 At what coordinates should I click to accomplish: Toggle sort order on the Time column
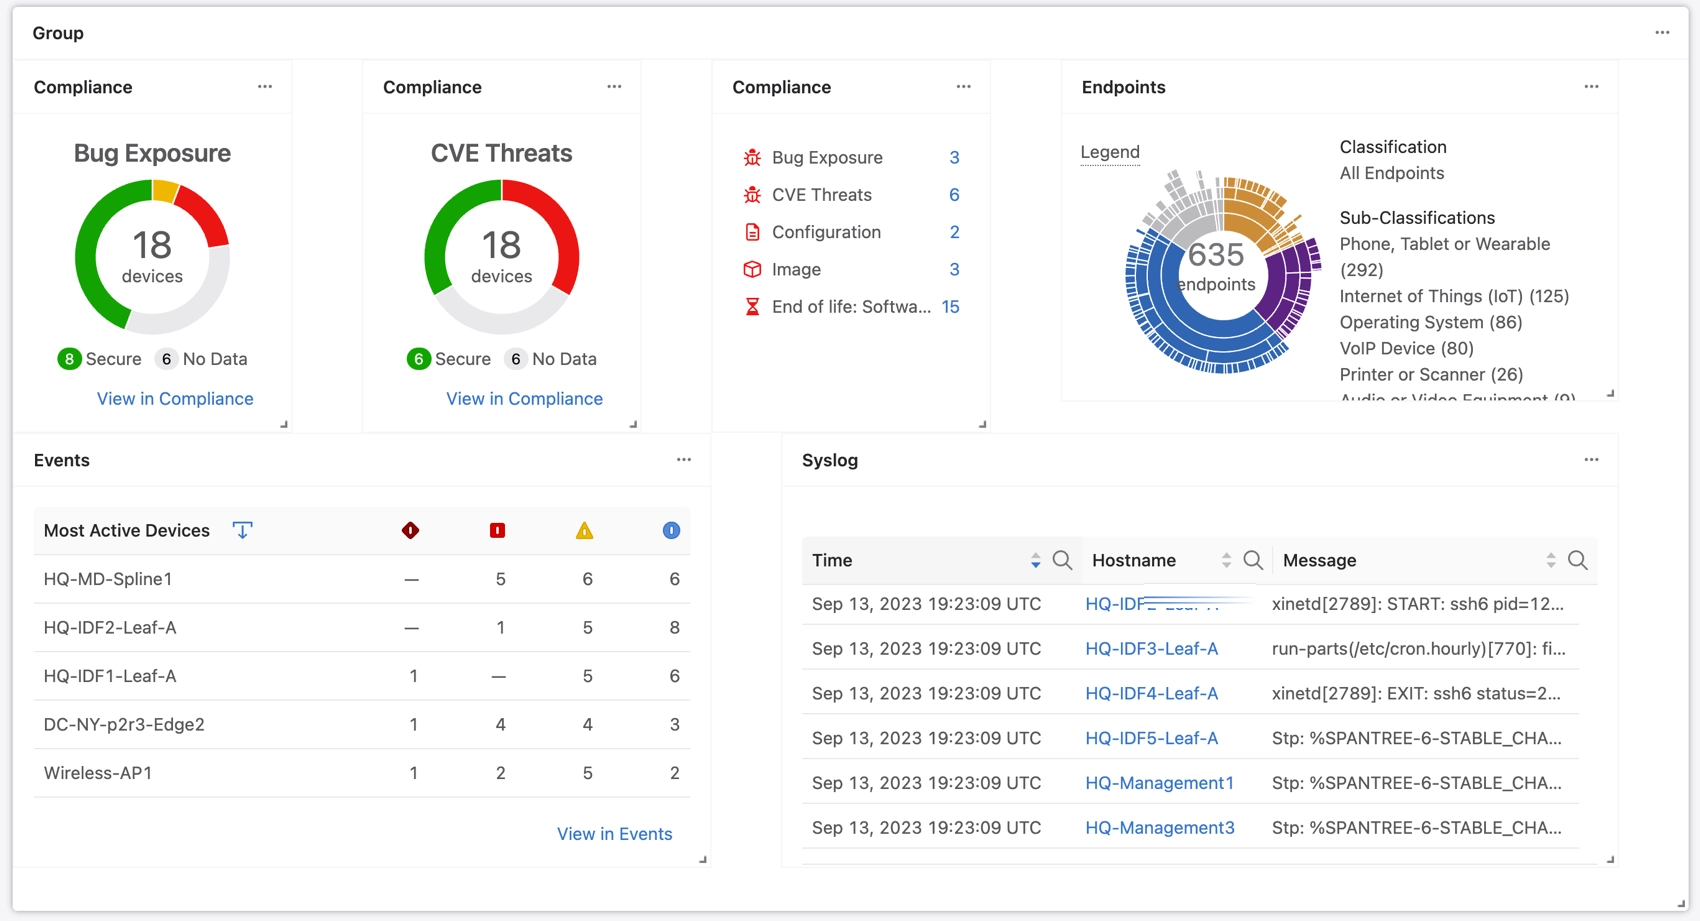tap(1036, 560)
